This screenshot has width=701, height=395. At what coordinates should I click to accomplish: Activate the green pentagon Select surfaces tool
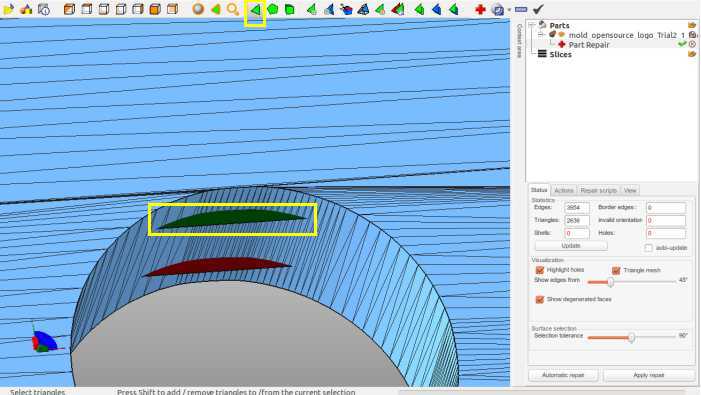pos(272,9)
